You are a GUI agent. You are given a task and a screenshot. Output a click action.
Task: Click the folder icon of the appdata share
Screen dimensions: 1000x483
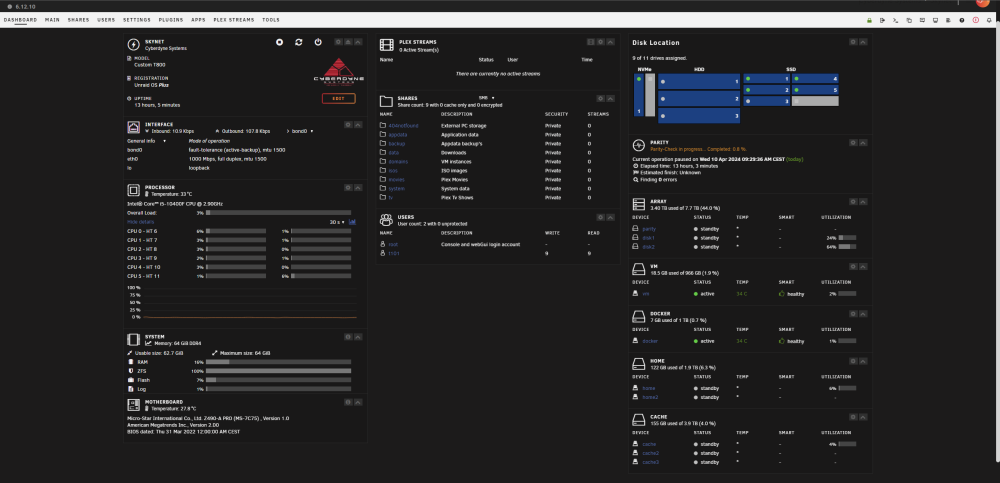[383, 135]
